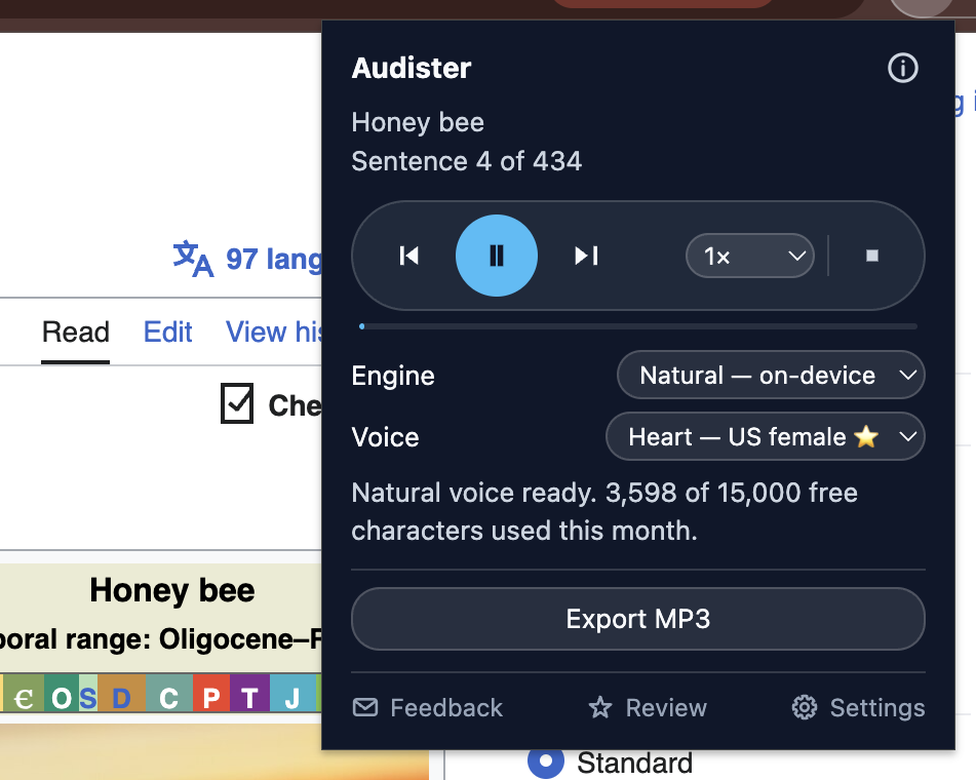Click the Devonian D period swatch
This screenshot has height=780, width=976.
tap(122, 693)
